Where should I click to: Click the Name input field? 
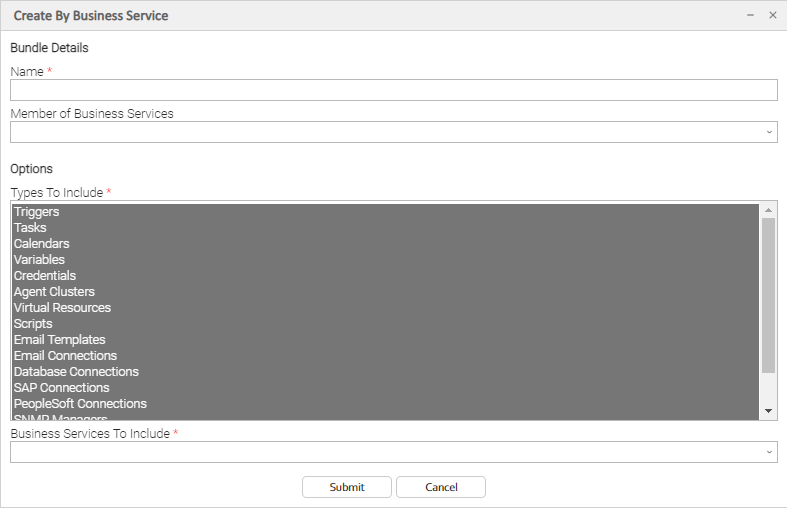[x=393, y=91]
